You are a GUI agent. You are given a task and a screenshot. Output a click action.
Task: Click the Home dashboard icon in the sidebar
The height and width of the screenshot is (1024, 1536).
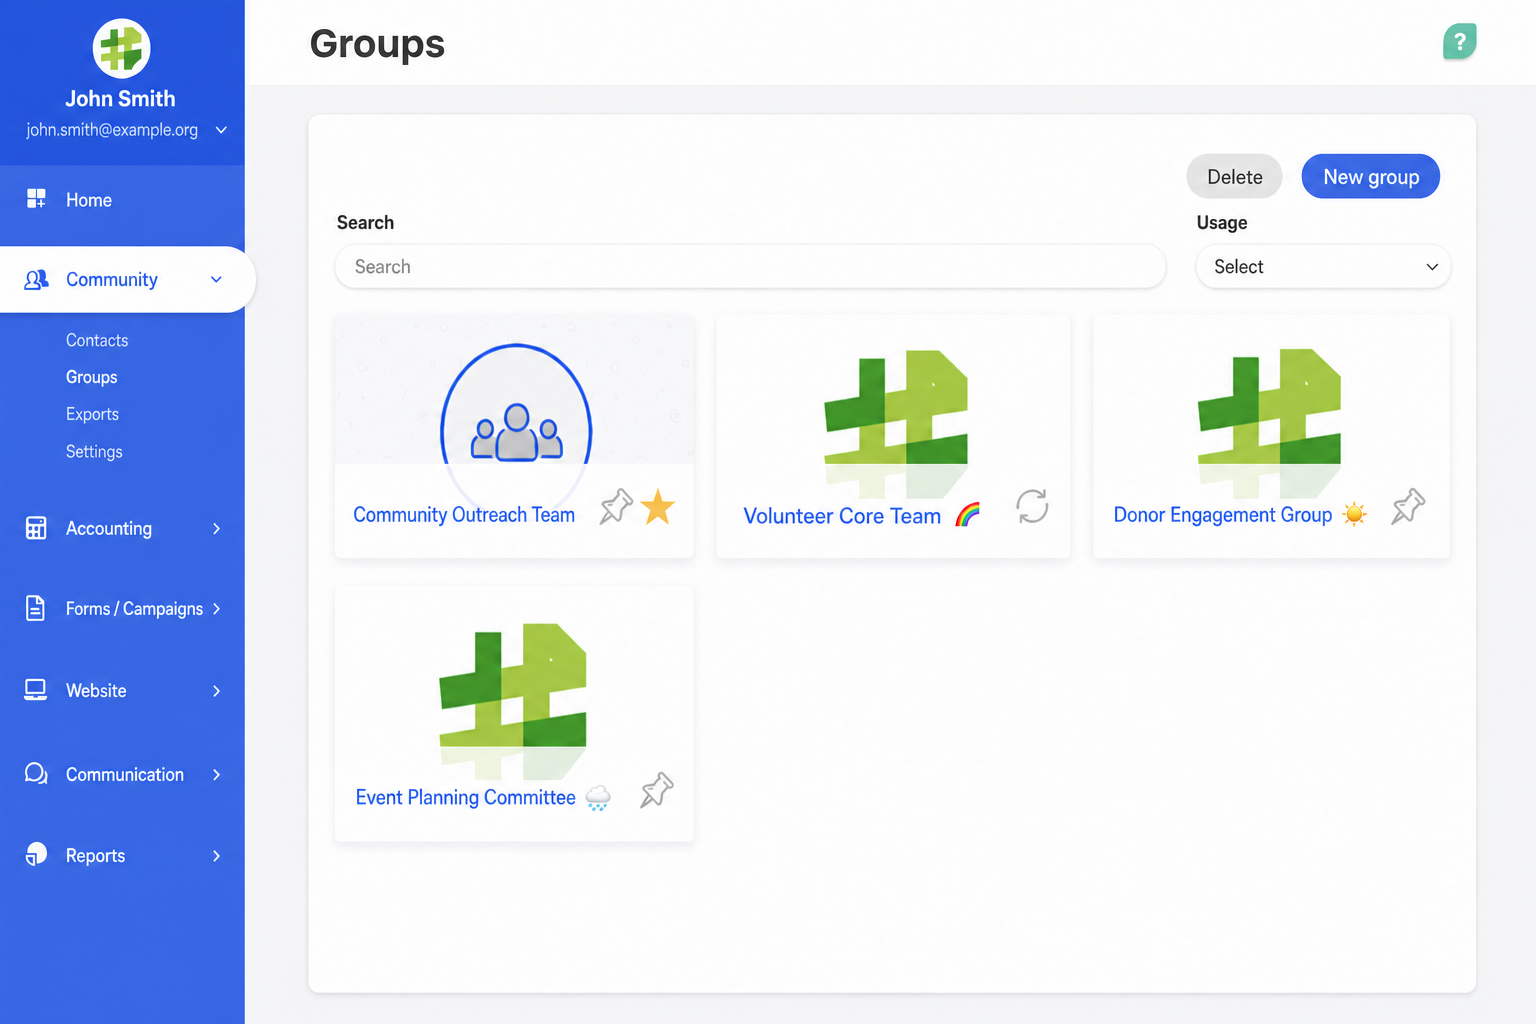(36, 199)
